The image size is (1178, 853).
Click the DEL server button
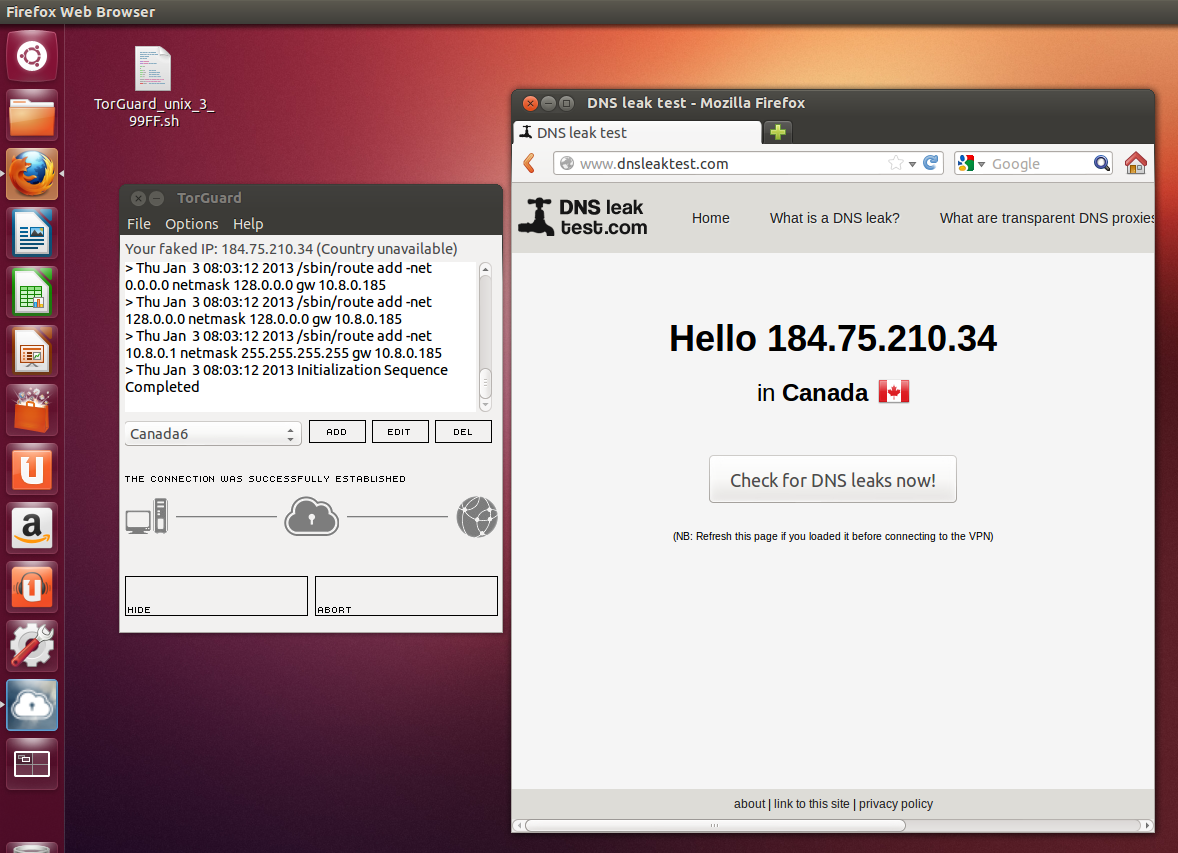[x=464, y=431]
